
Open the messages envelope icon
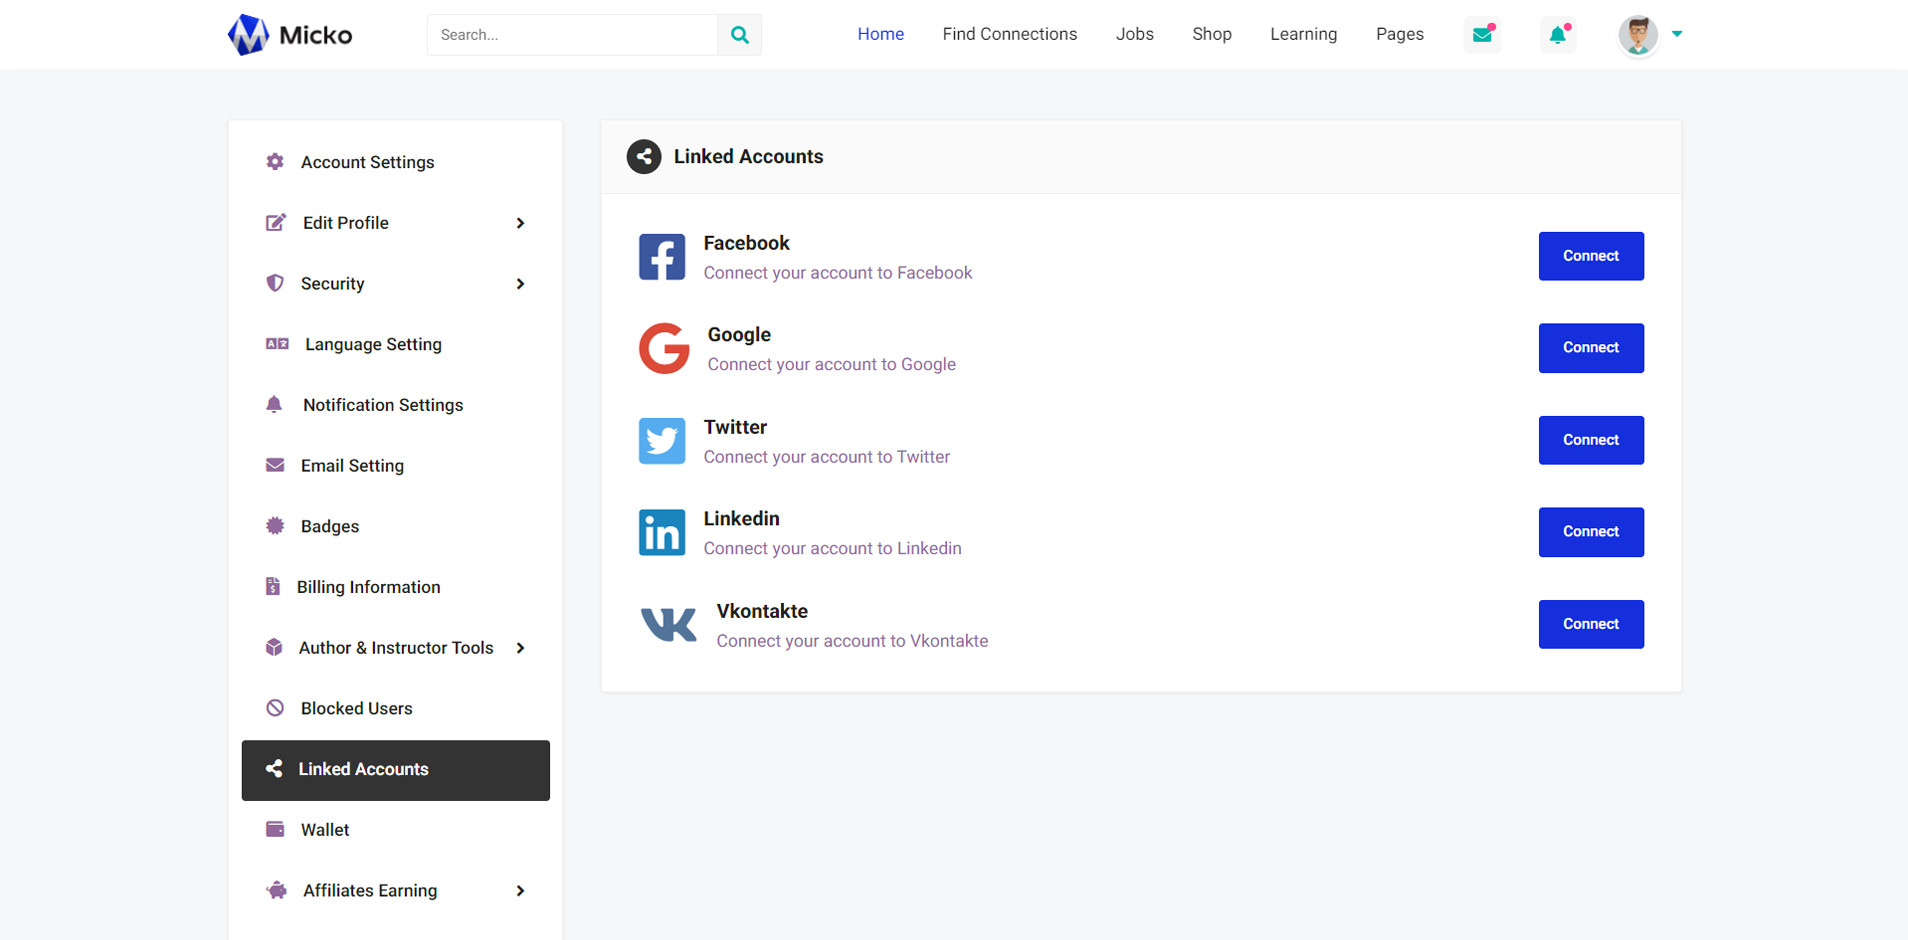(x=1482, y=35)
